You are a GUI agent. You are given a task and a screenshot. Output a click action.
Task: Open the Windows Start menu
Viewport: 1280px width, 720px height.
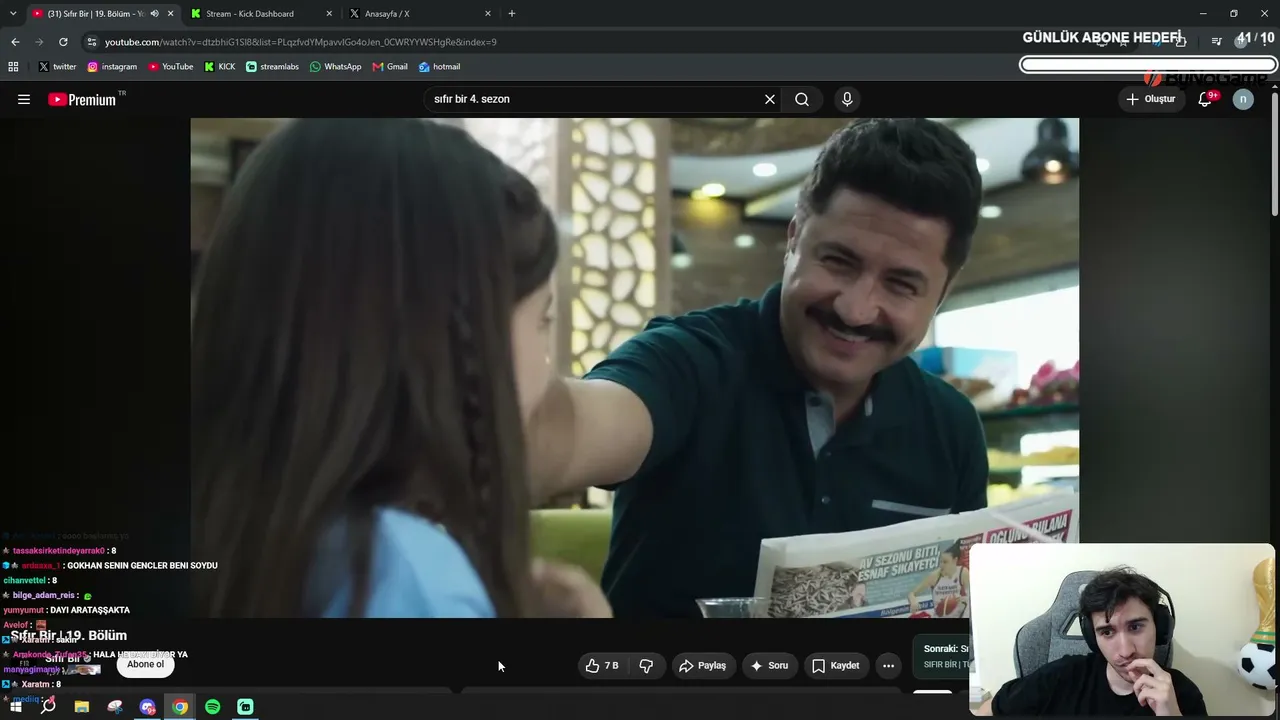click(x=15, y=707)
